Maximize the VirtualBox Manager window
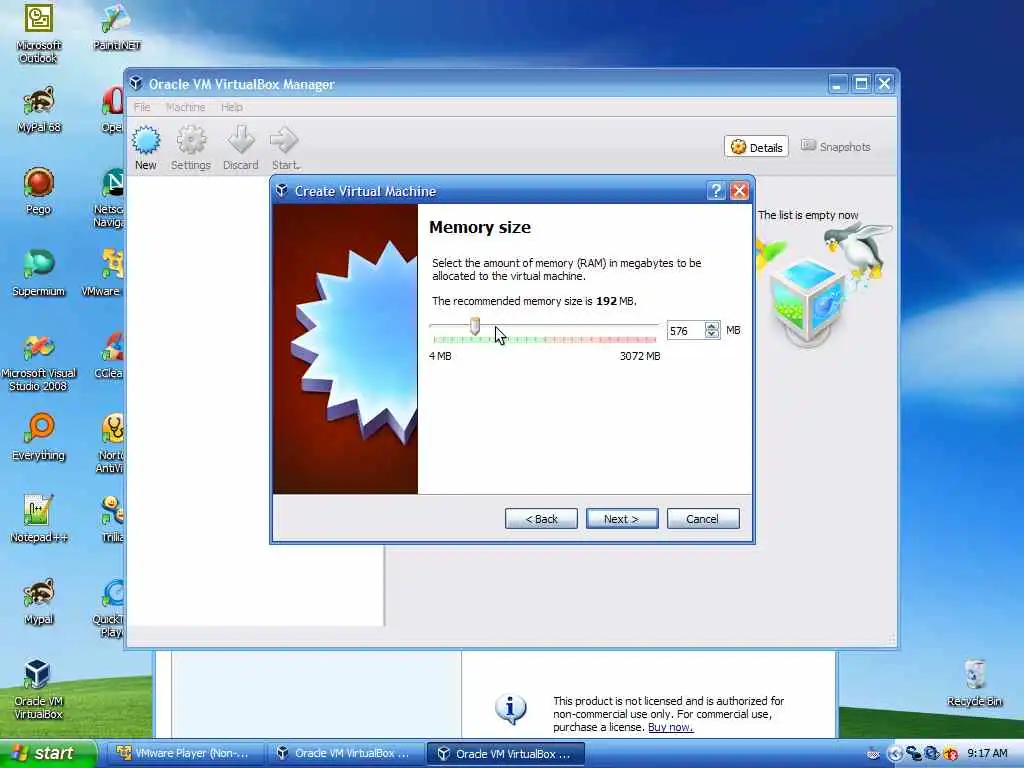The width and height of the screenshot is (1024, 768). point(861,84)
